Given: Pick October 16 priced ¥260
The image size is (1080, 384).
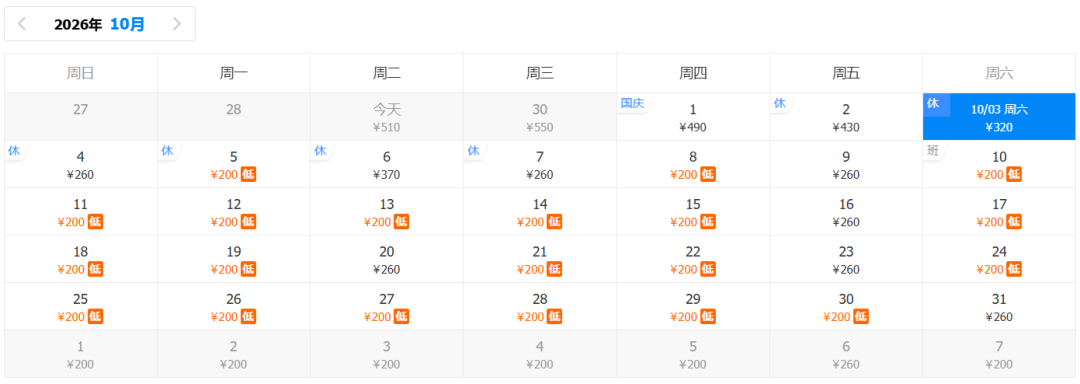Looking at the screenshot, I should tap(846, 212).
